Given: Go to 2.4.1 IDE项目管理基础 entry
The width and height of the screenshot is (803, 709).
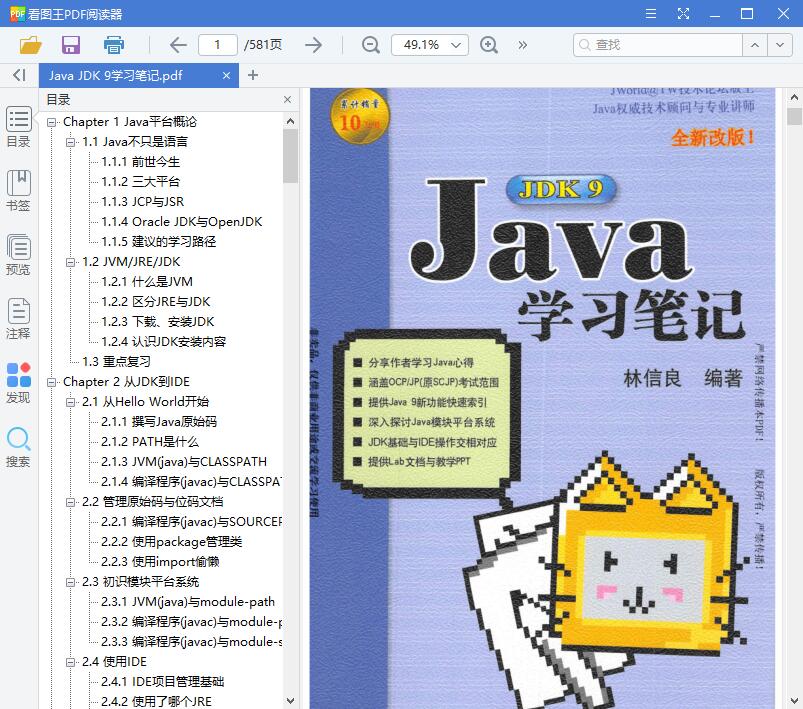Looking at the screenshot, I should click(162, 681).
